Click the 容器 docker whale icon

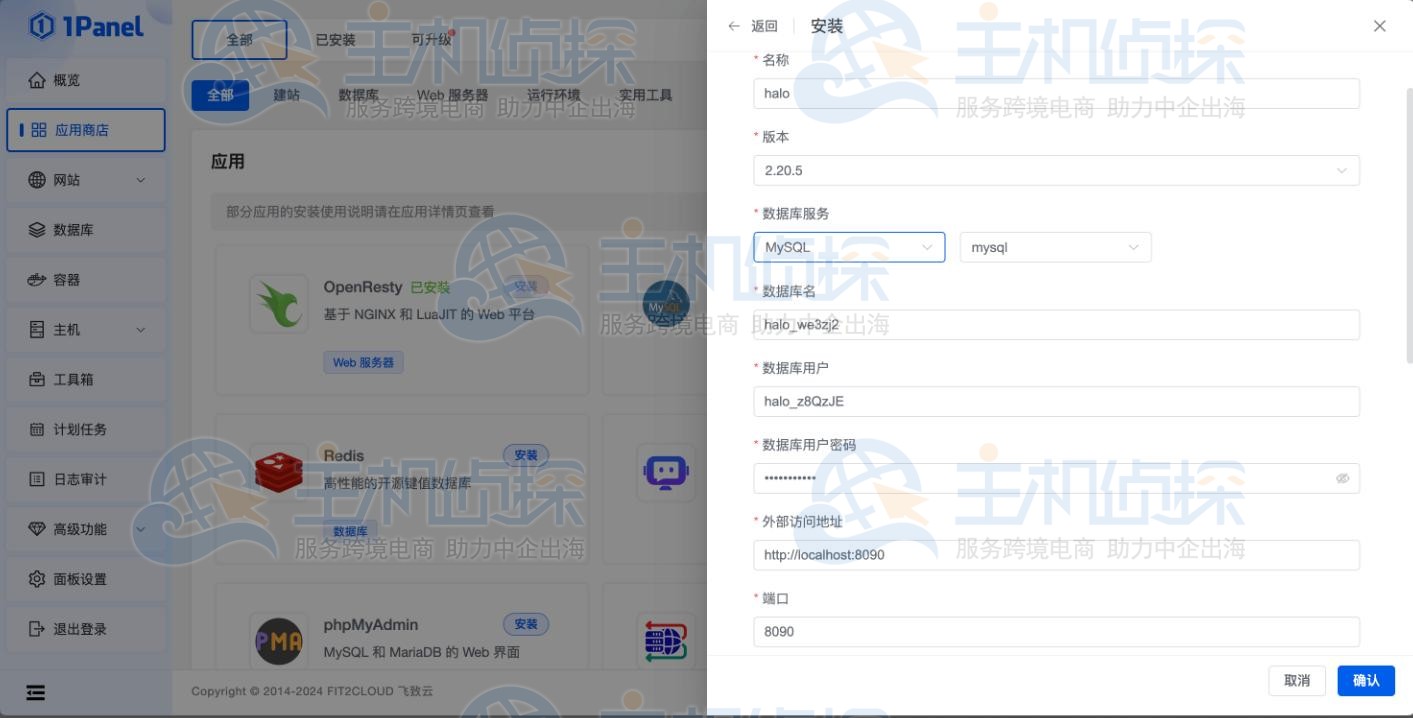(x=37, y=280)
